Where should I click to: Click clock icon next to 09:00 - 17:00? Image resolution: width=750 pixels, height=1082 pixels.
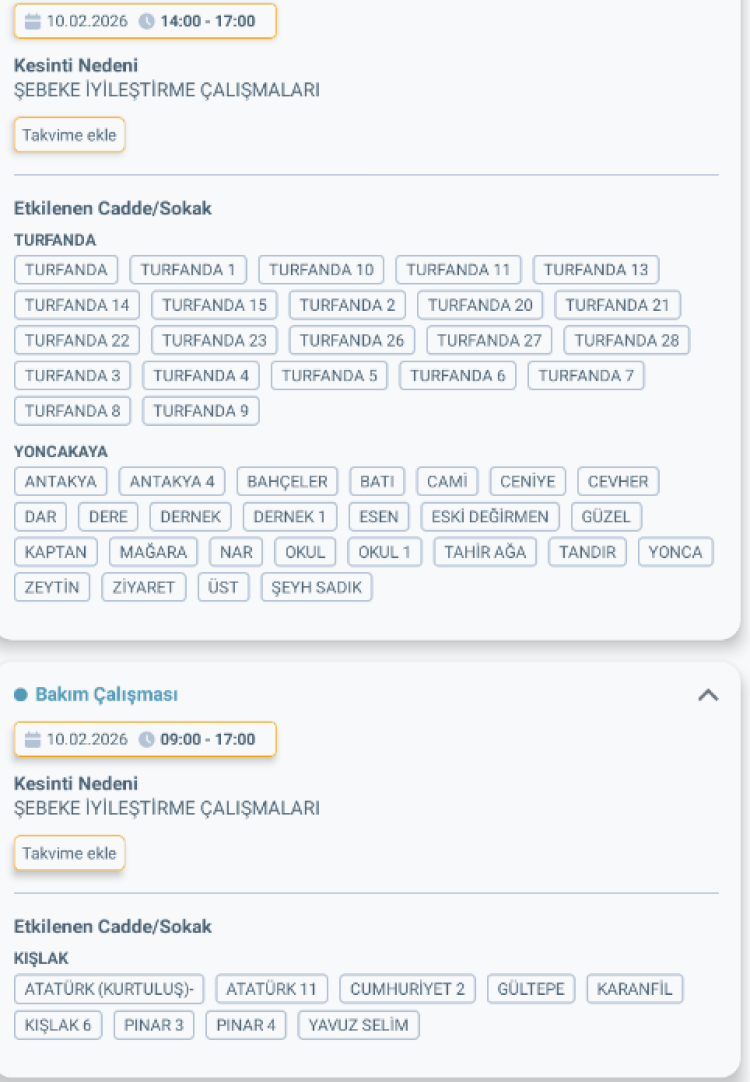(147, 740)
